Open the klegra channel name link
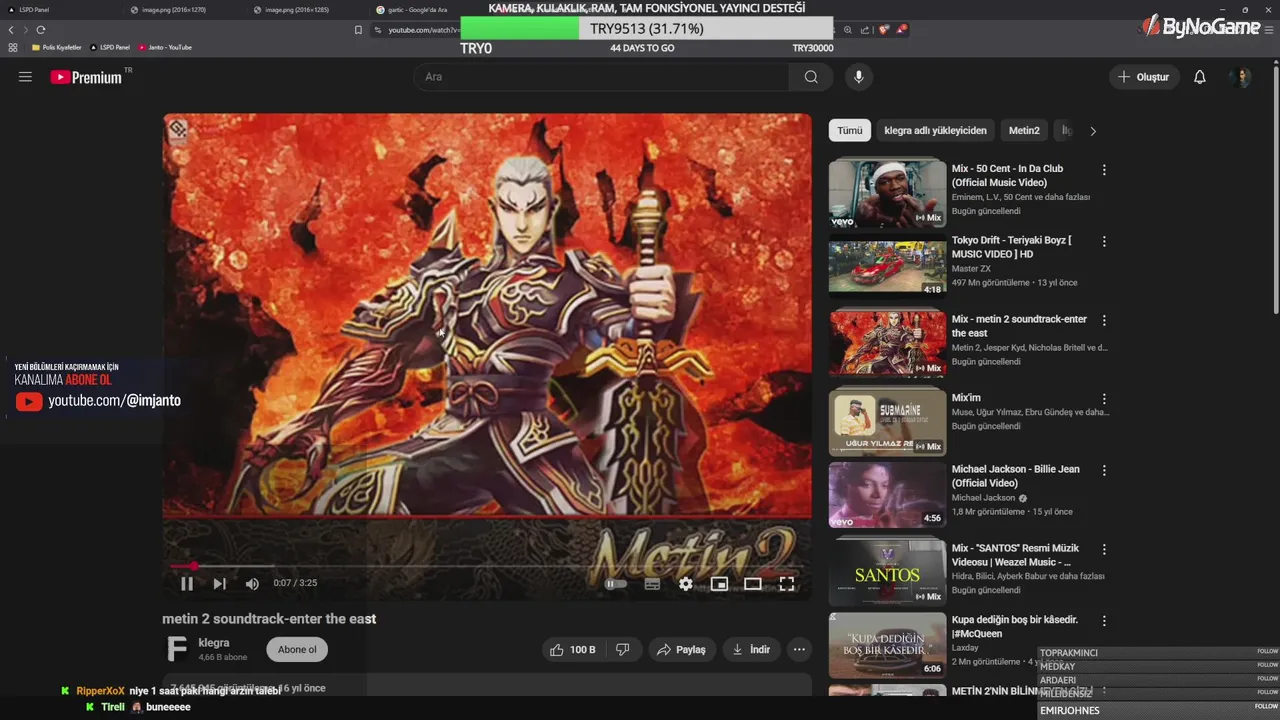 214,643
